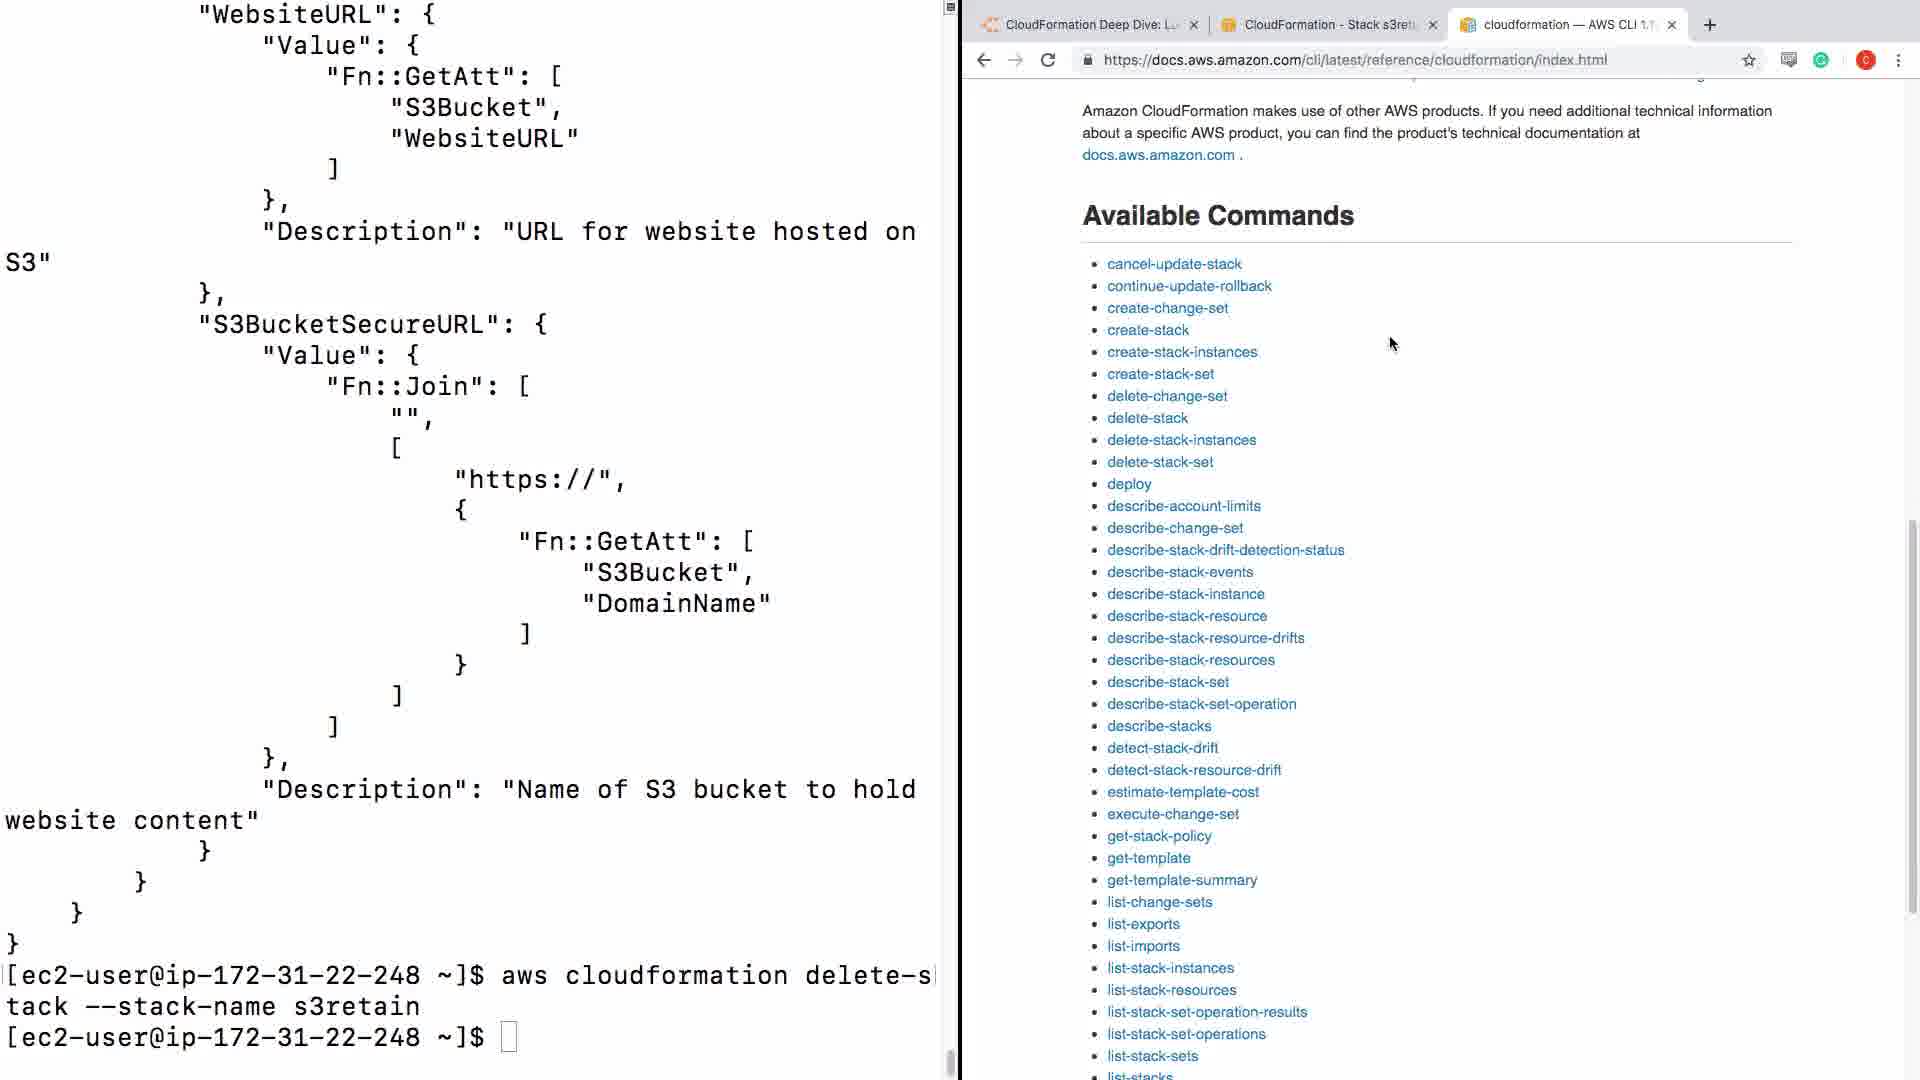Bookmark this page with star icon

1749,60
